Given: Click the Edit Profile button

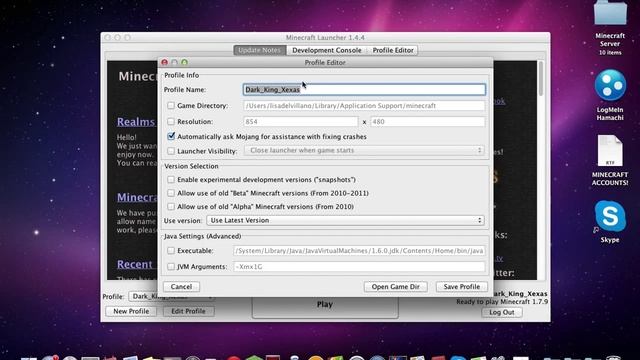Looking at the screenshot, I should [188, 311].
